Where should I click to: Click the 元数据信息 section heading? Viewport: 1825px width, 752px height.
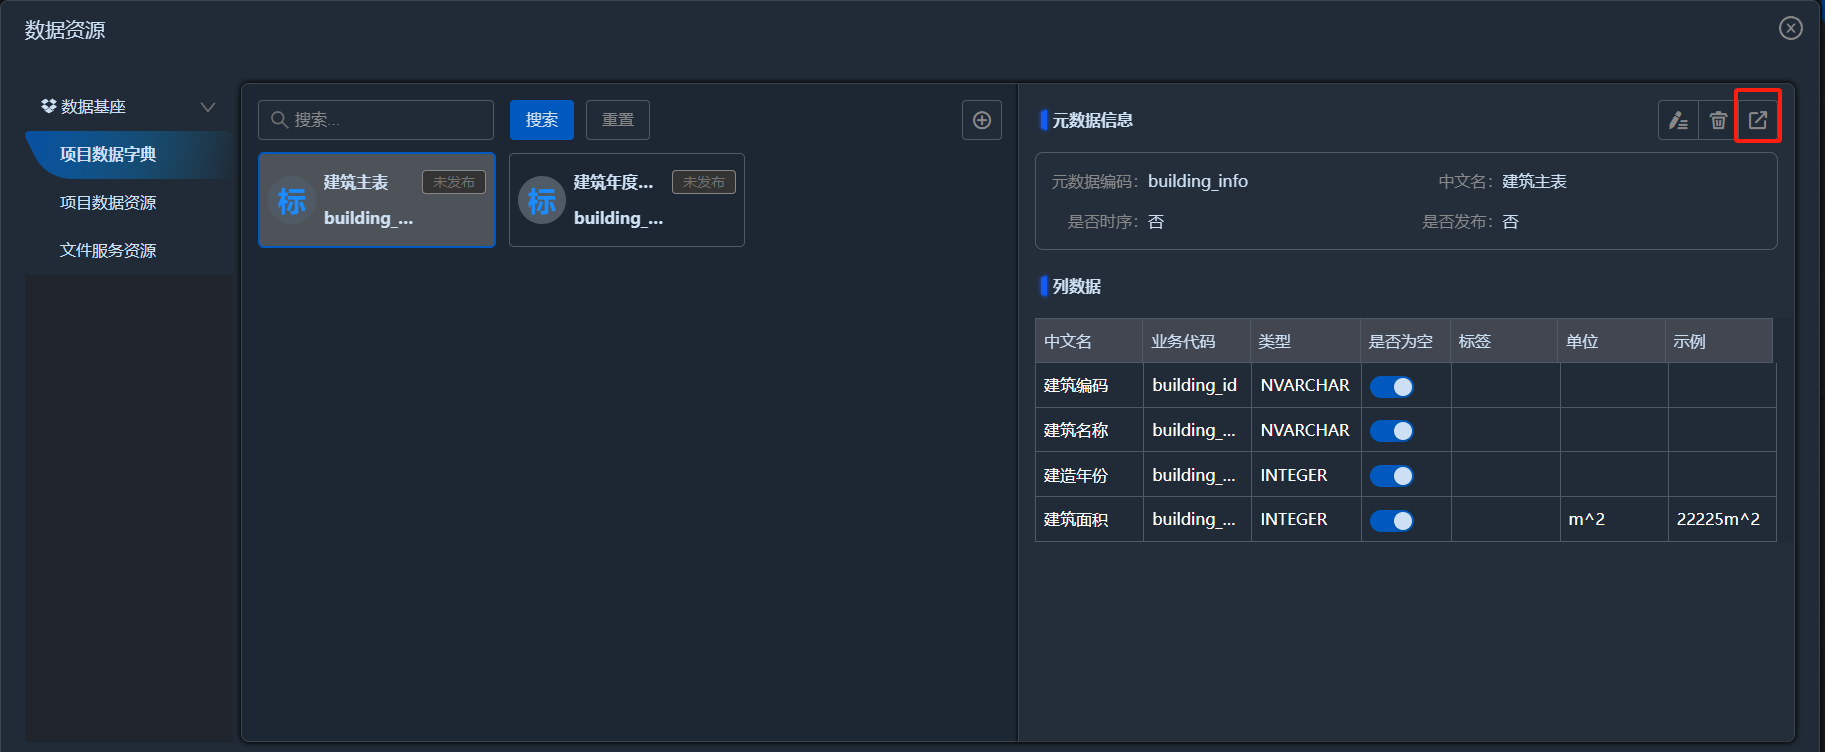[1092, 121]
